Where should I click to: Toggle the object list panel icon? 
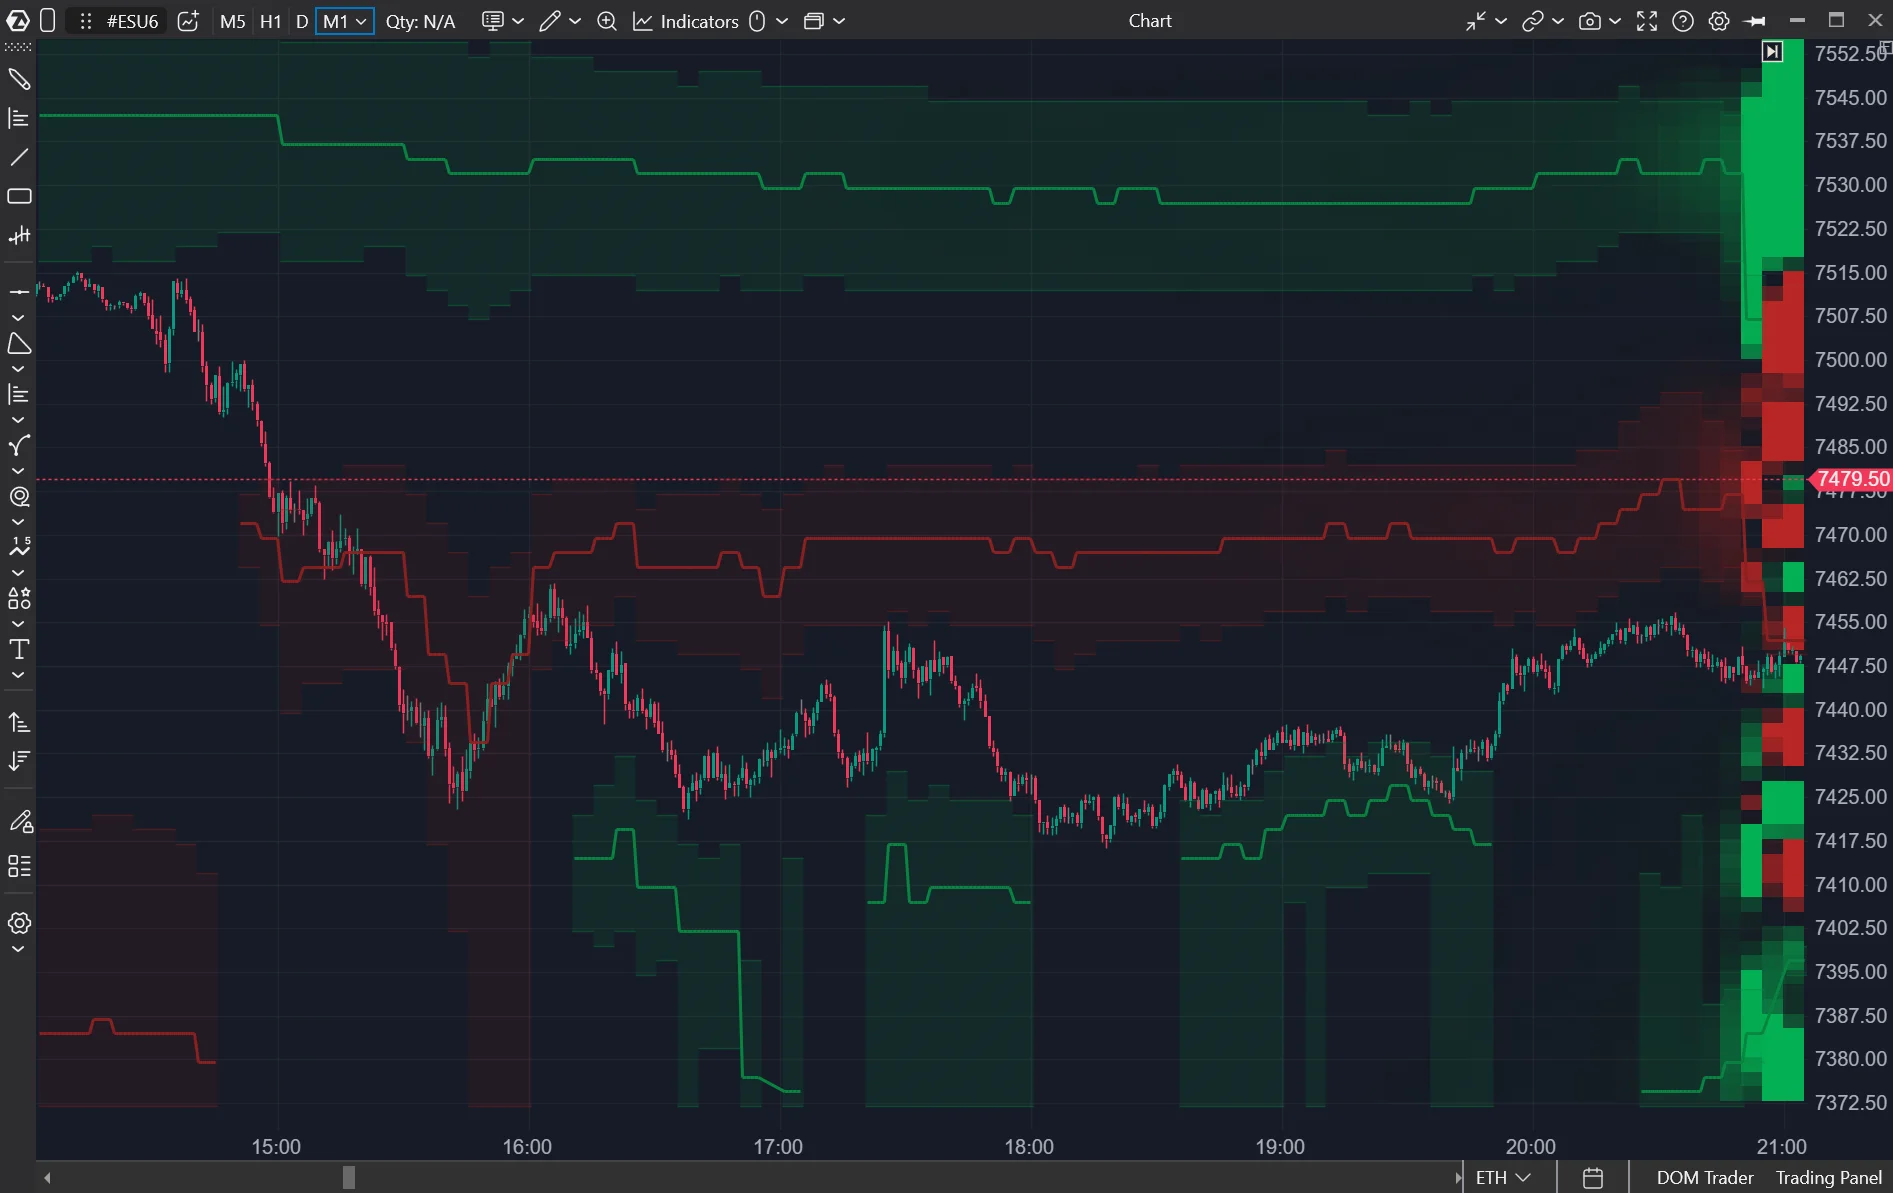[19, 866]
